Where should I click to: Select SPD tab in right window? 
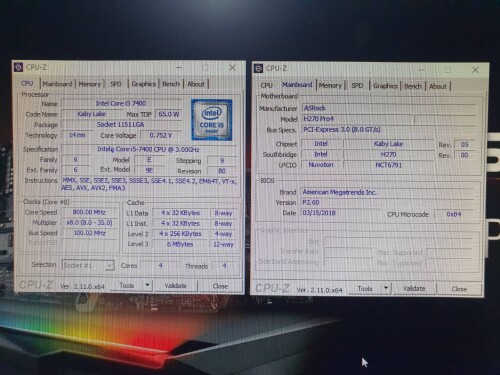click(357, 86)
